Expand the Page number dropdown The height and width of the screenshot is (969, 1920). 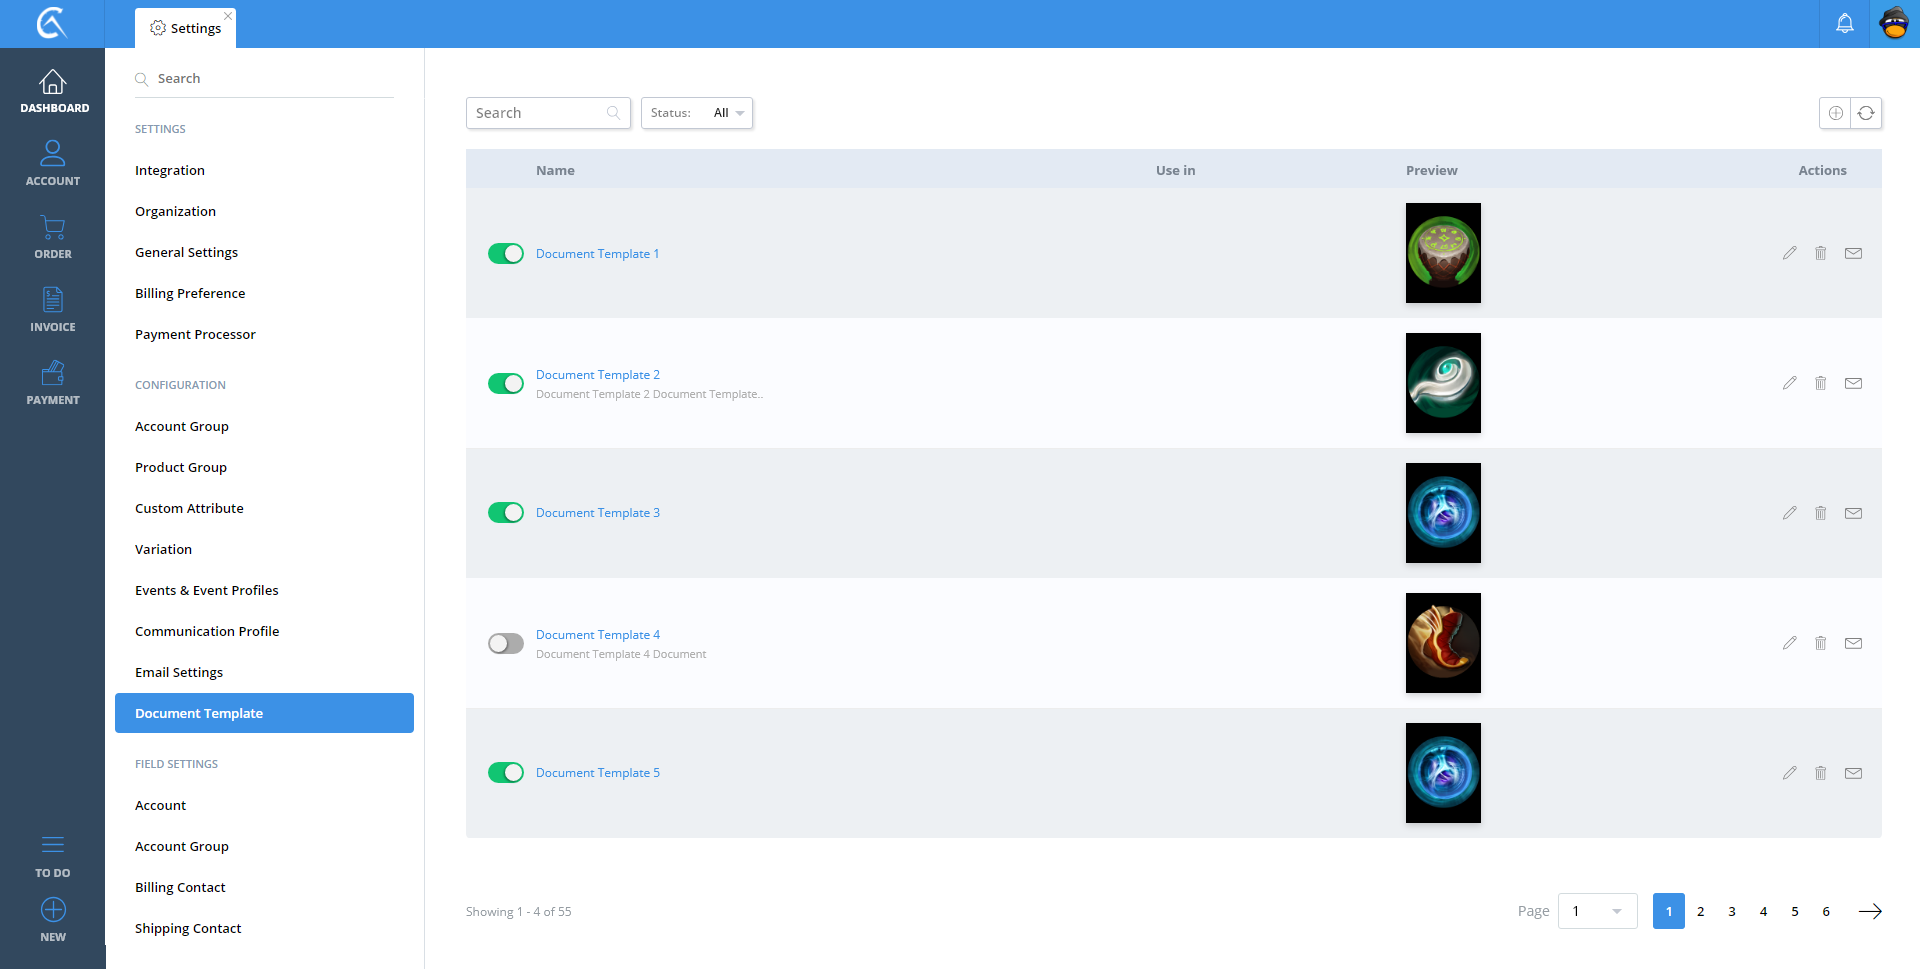coord(1597,911)
